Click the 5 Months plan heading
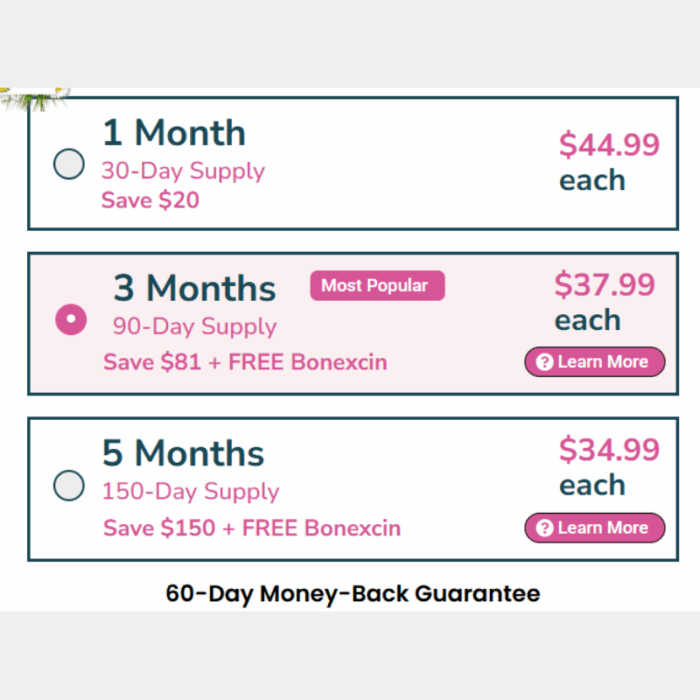 183,454
